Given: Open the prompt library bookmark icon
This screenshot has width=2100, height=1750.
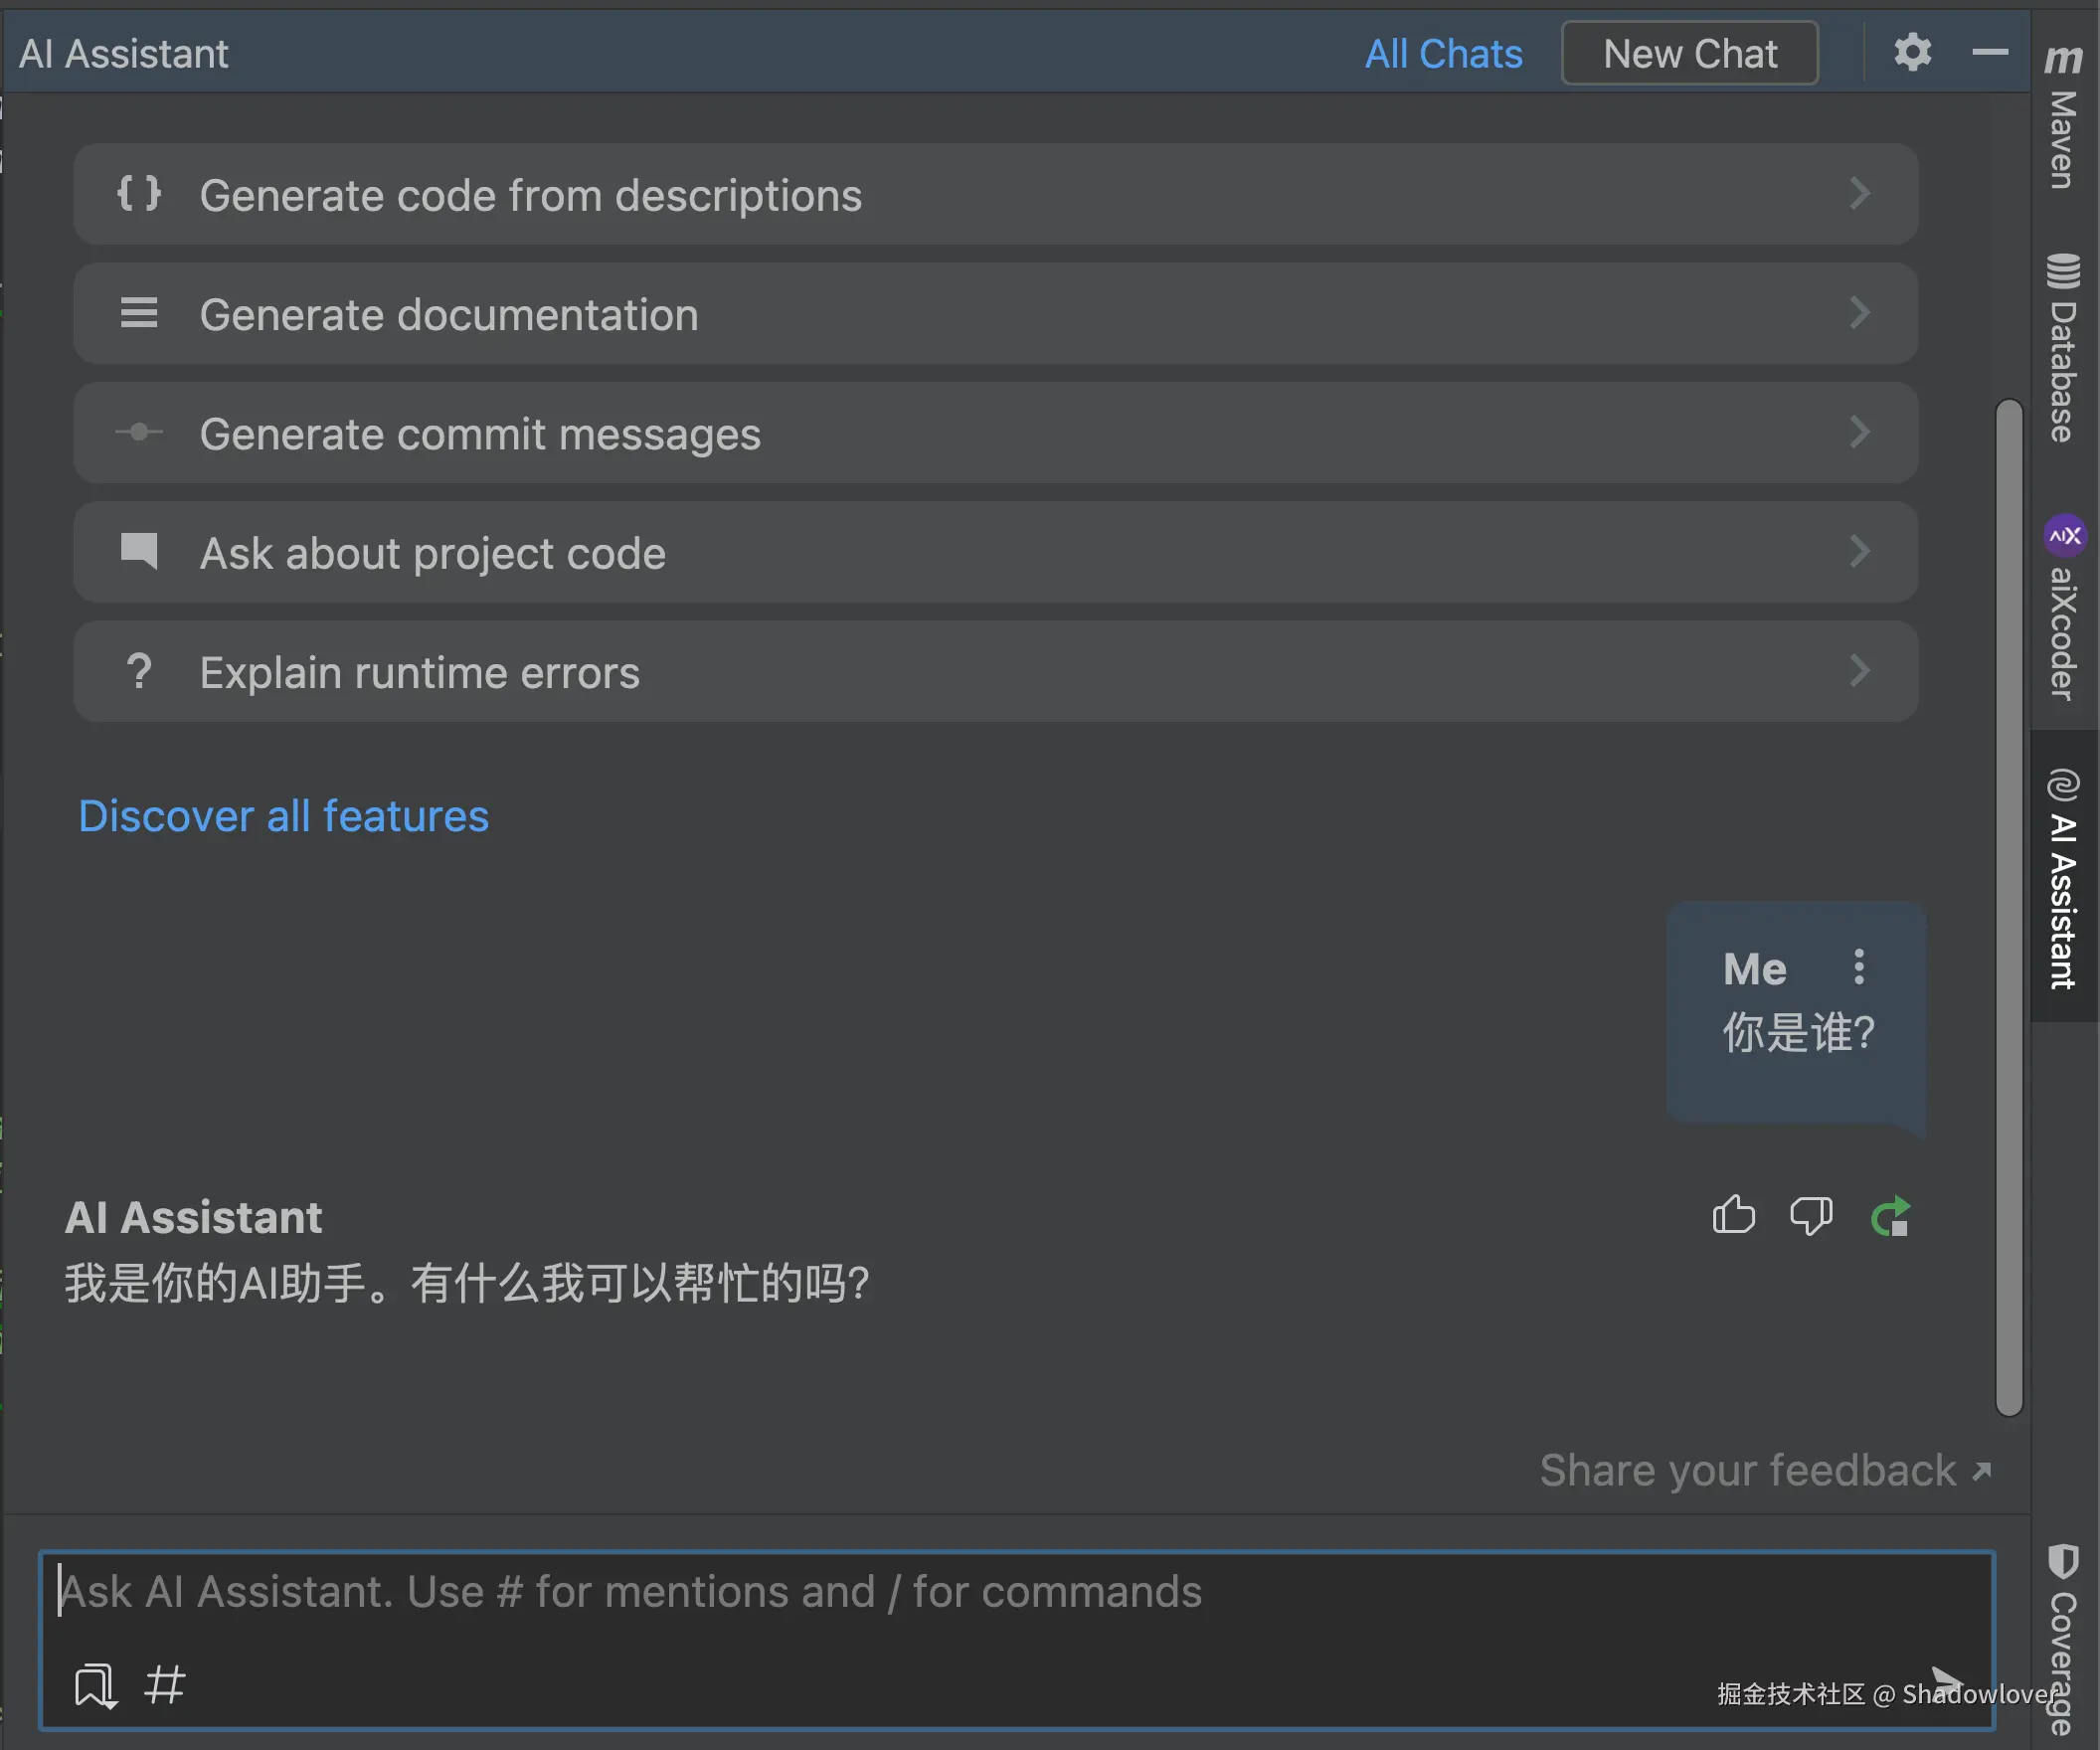Looking at the screenshot, I should [x=95, y=1686].
